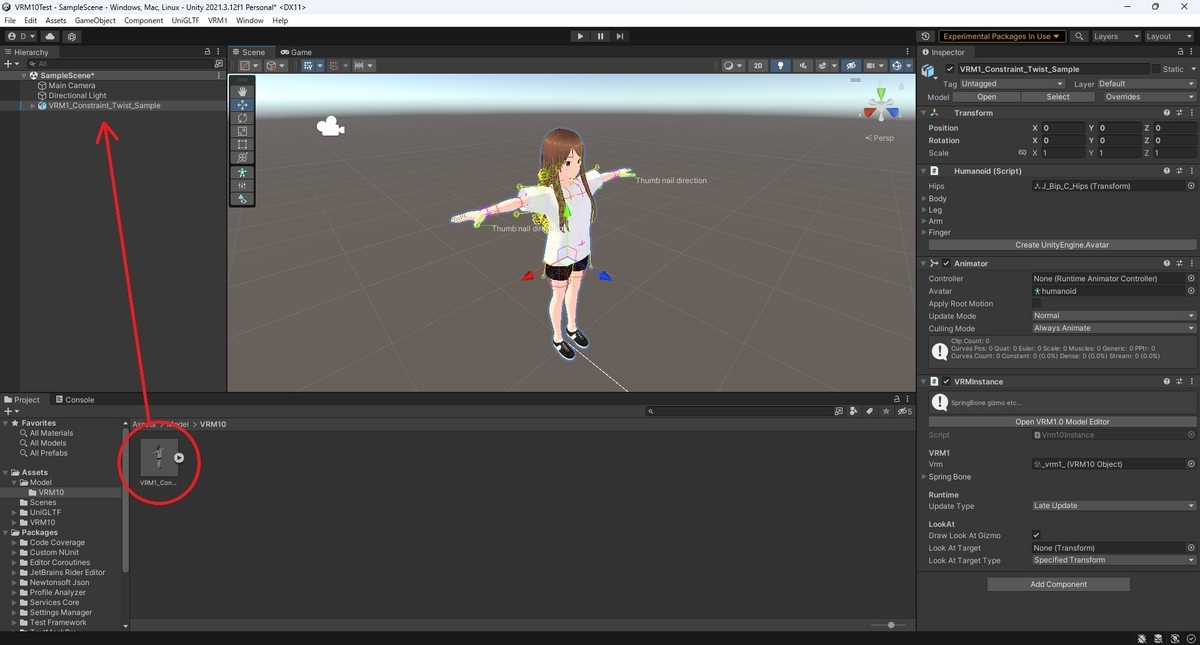Select VRM1_Con... prefab thumbnail in Project
Screen dimensions: 1200x645
(x=158, y=458)
